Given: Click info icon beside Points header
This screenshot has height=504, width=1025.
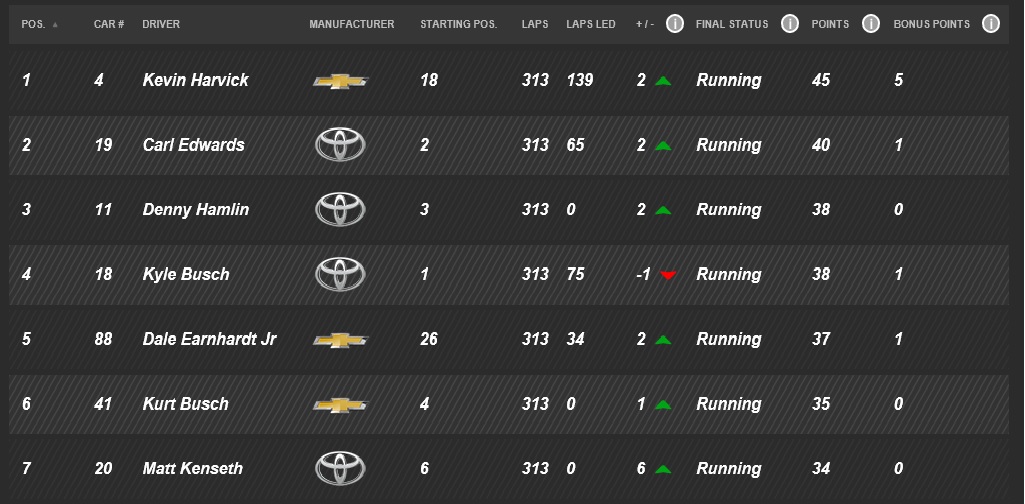Looking at the screenshot, I should click(870, 24).
